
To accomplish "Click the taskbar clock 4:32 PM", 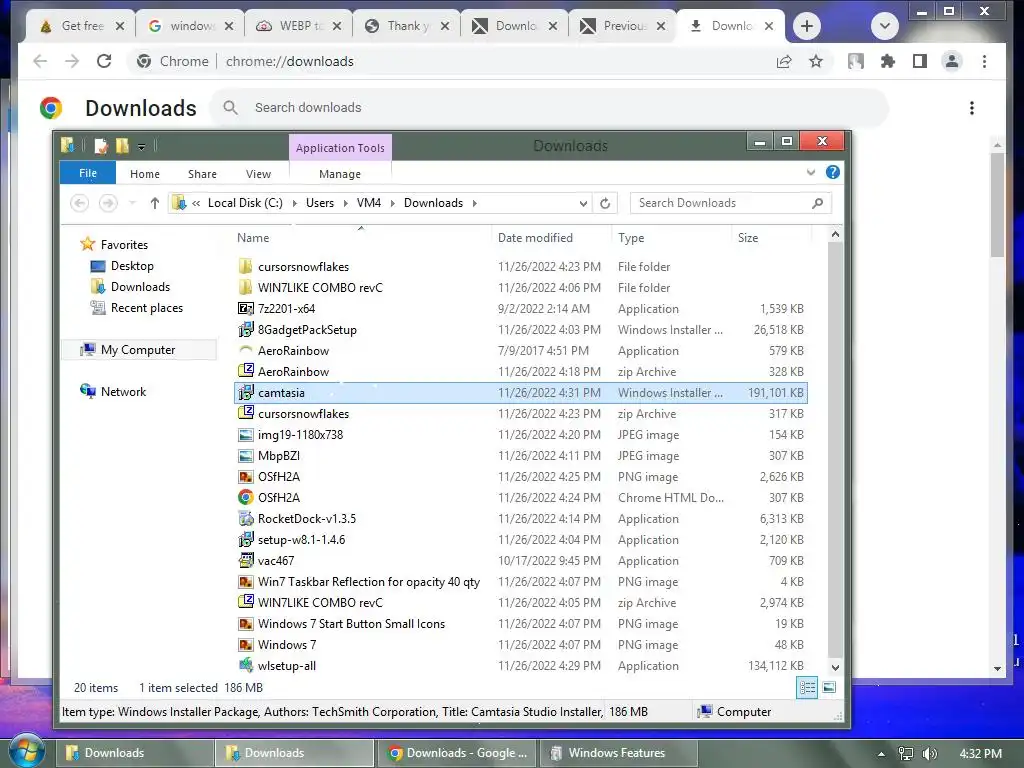I will 981,754.
